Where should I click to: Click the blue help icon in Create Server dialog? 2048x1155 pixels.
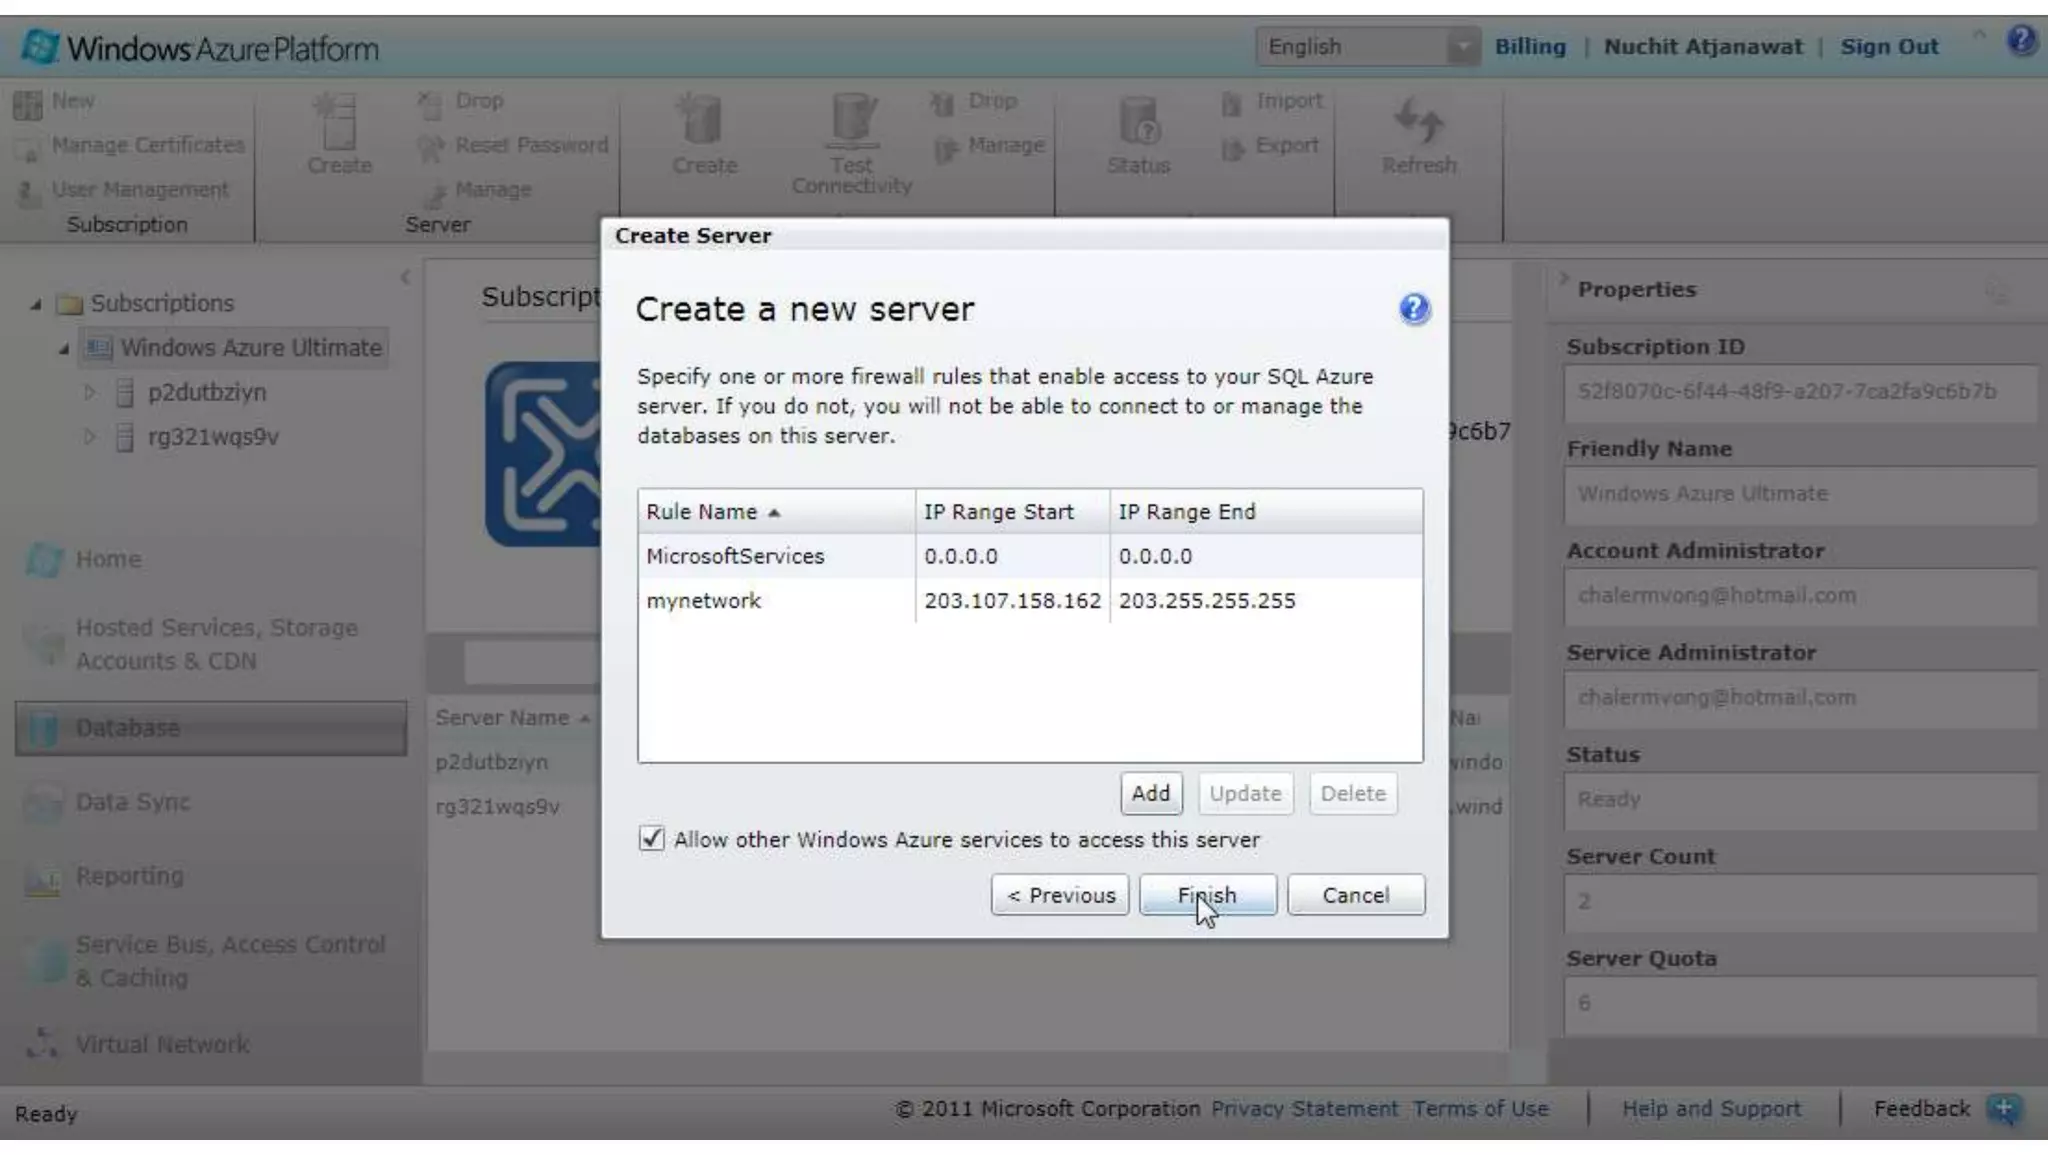click(1413, 309)
